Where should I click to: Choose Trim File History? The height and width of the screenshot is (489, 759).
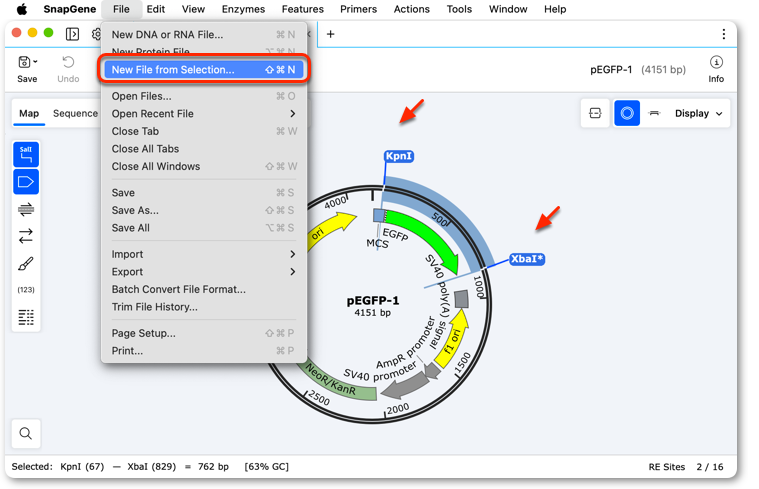coord(203,307)
